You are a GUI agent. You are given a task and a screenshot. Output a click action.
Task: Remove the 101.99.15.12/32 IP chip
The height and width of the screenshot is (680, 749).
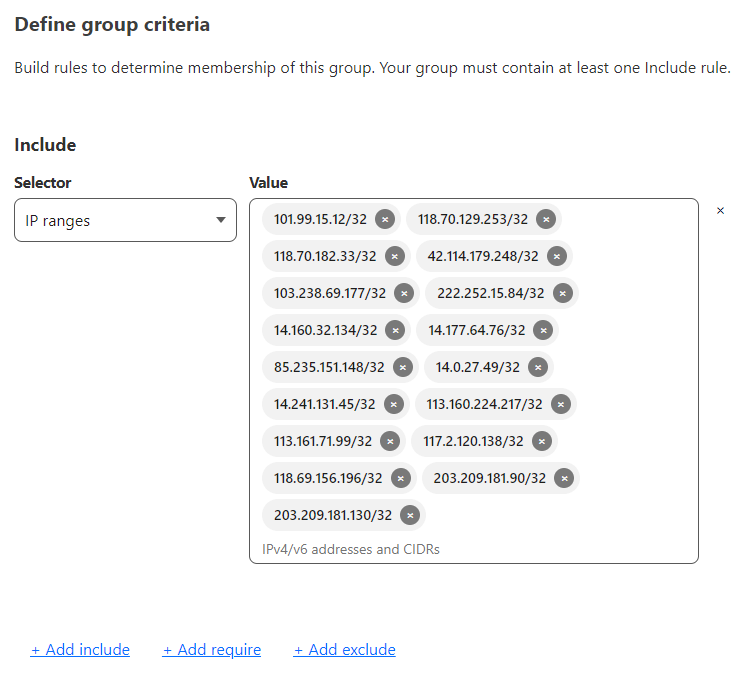(x=385, y=219)
